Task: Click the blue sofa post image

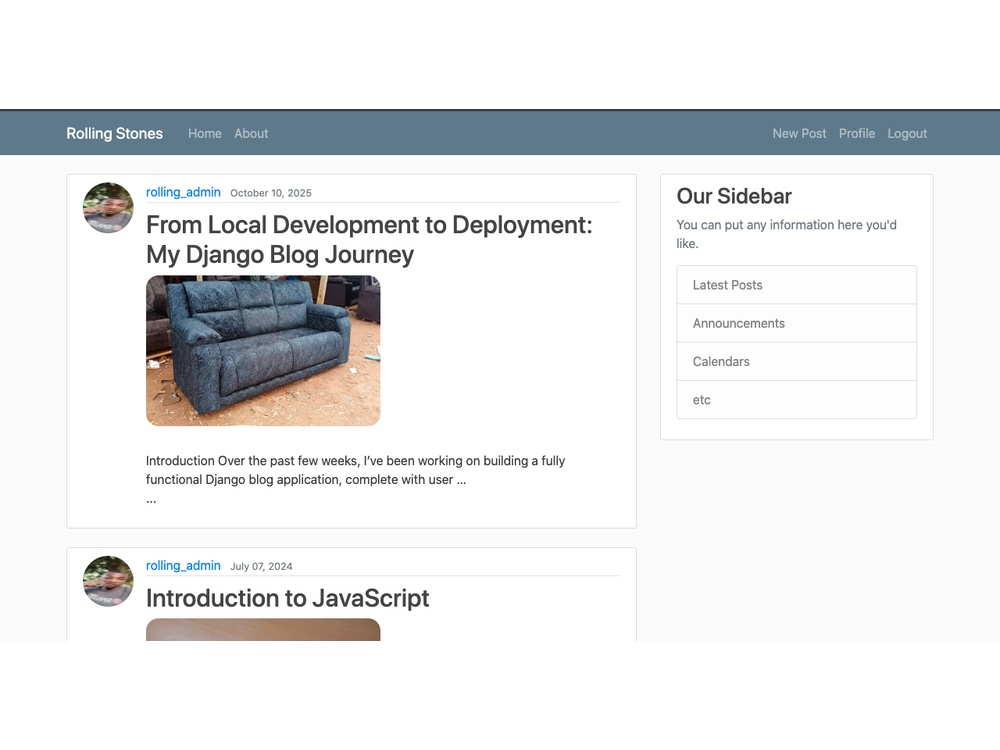Action: click(263, 351)
